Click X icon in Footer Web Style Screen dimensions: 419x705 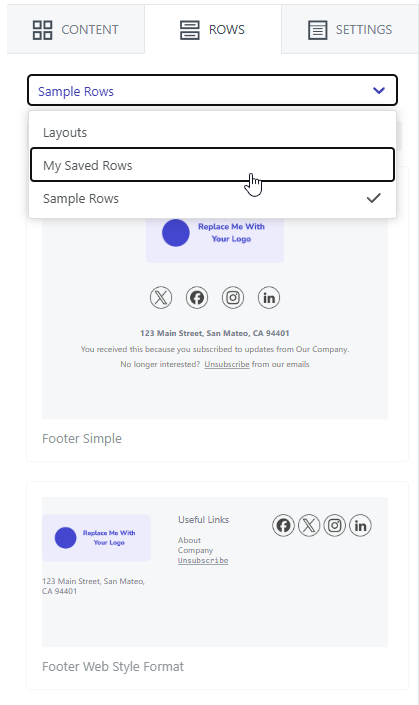(309, 525)
